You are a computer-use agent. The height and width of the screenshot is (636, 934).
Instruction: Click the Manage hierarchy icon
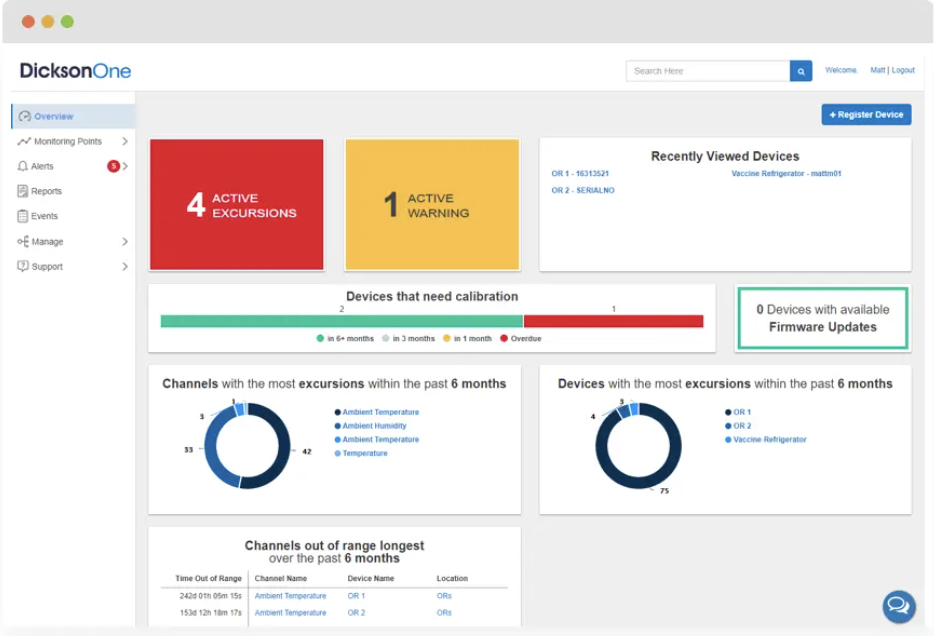(23, 242)
